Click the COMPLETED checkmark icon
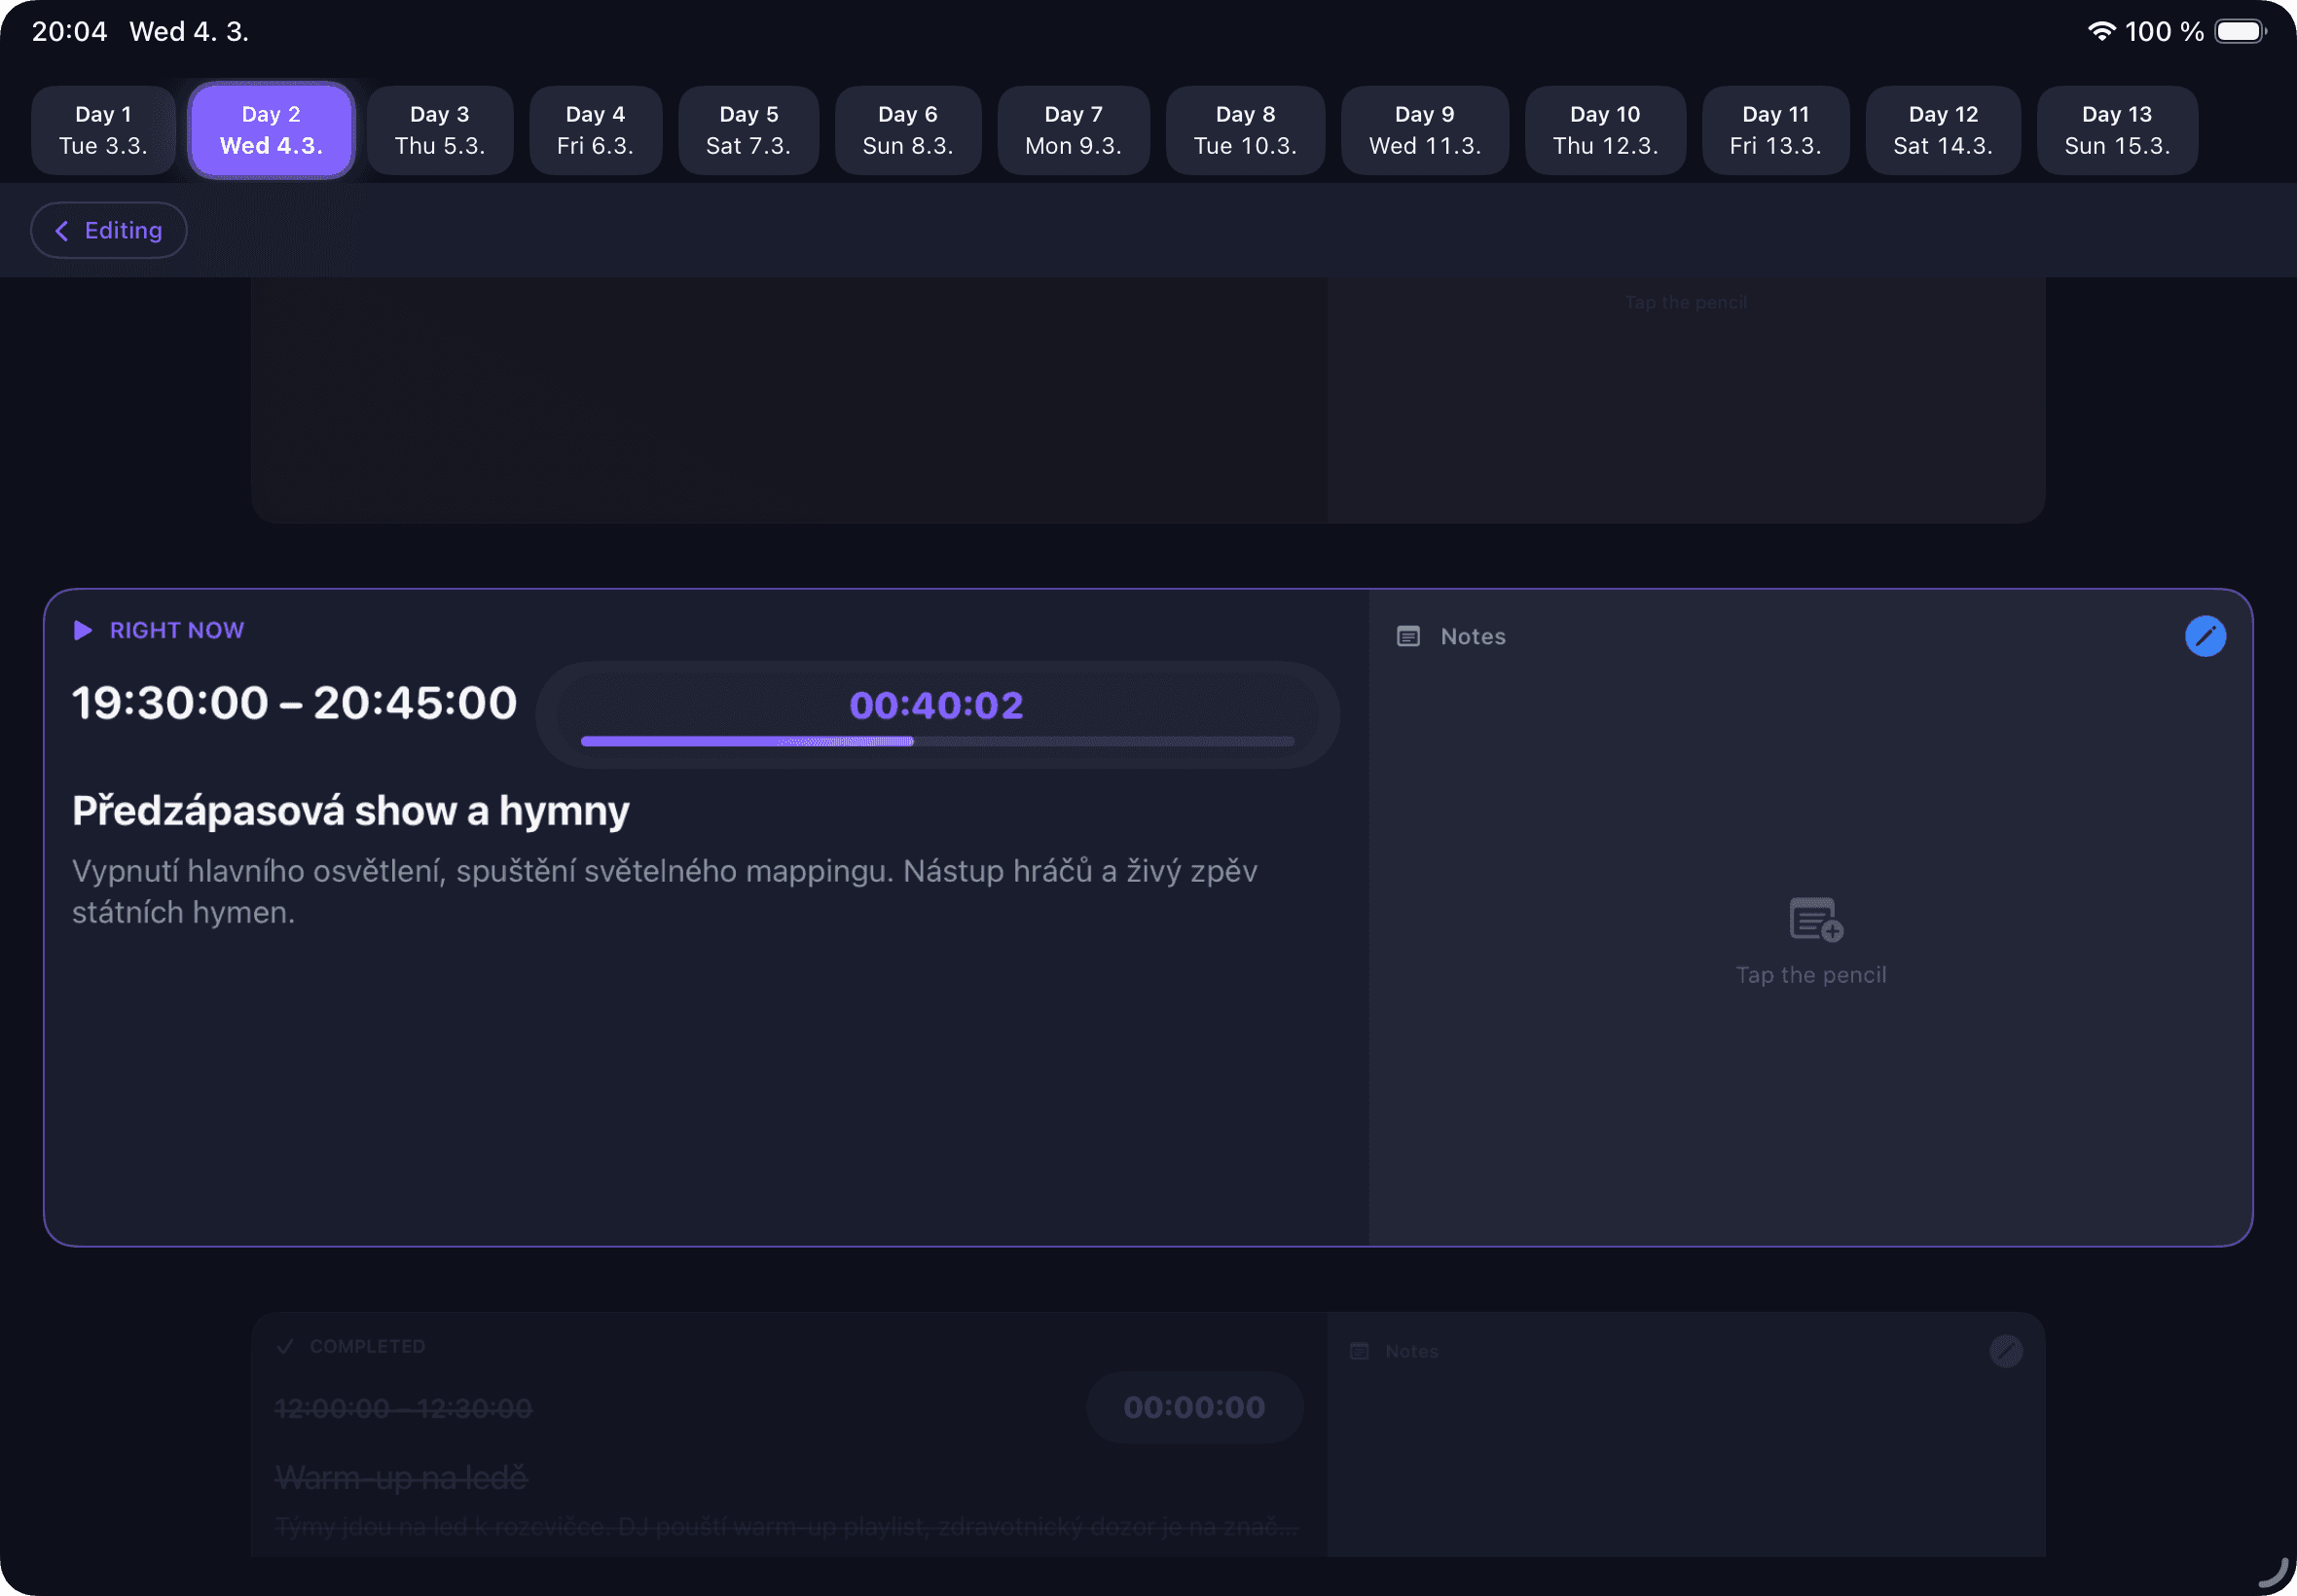Screen dimensions: 2297x1596 [285, 1346]
